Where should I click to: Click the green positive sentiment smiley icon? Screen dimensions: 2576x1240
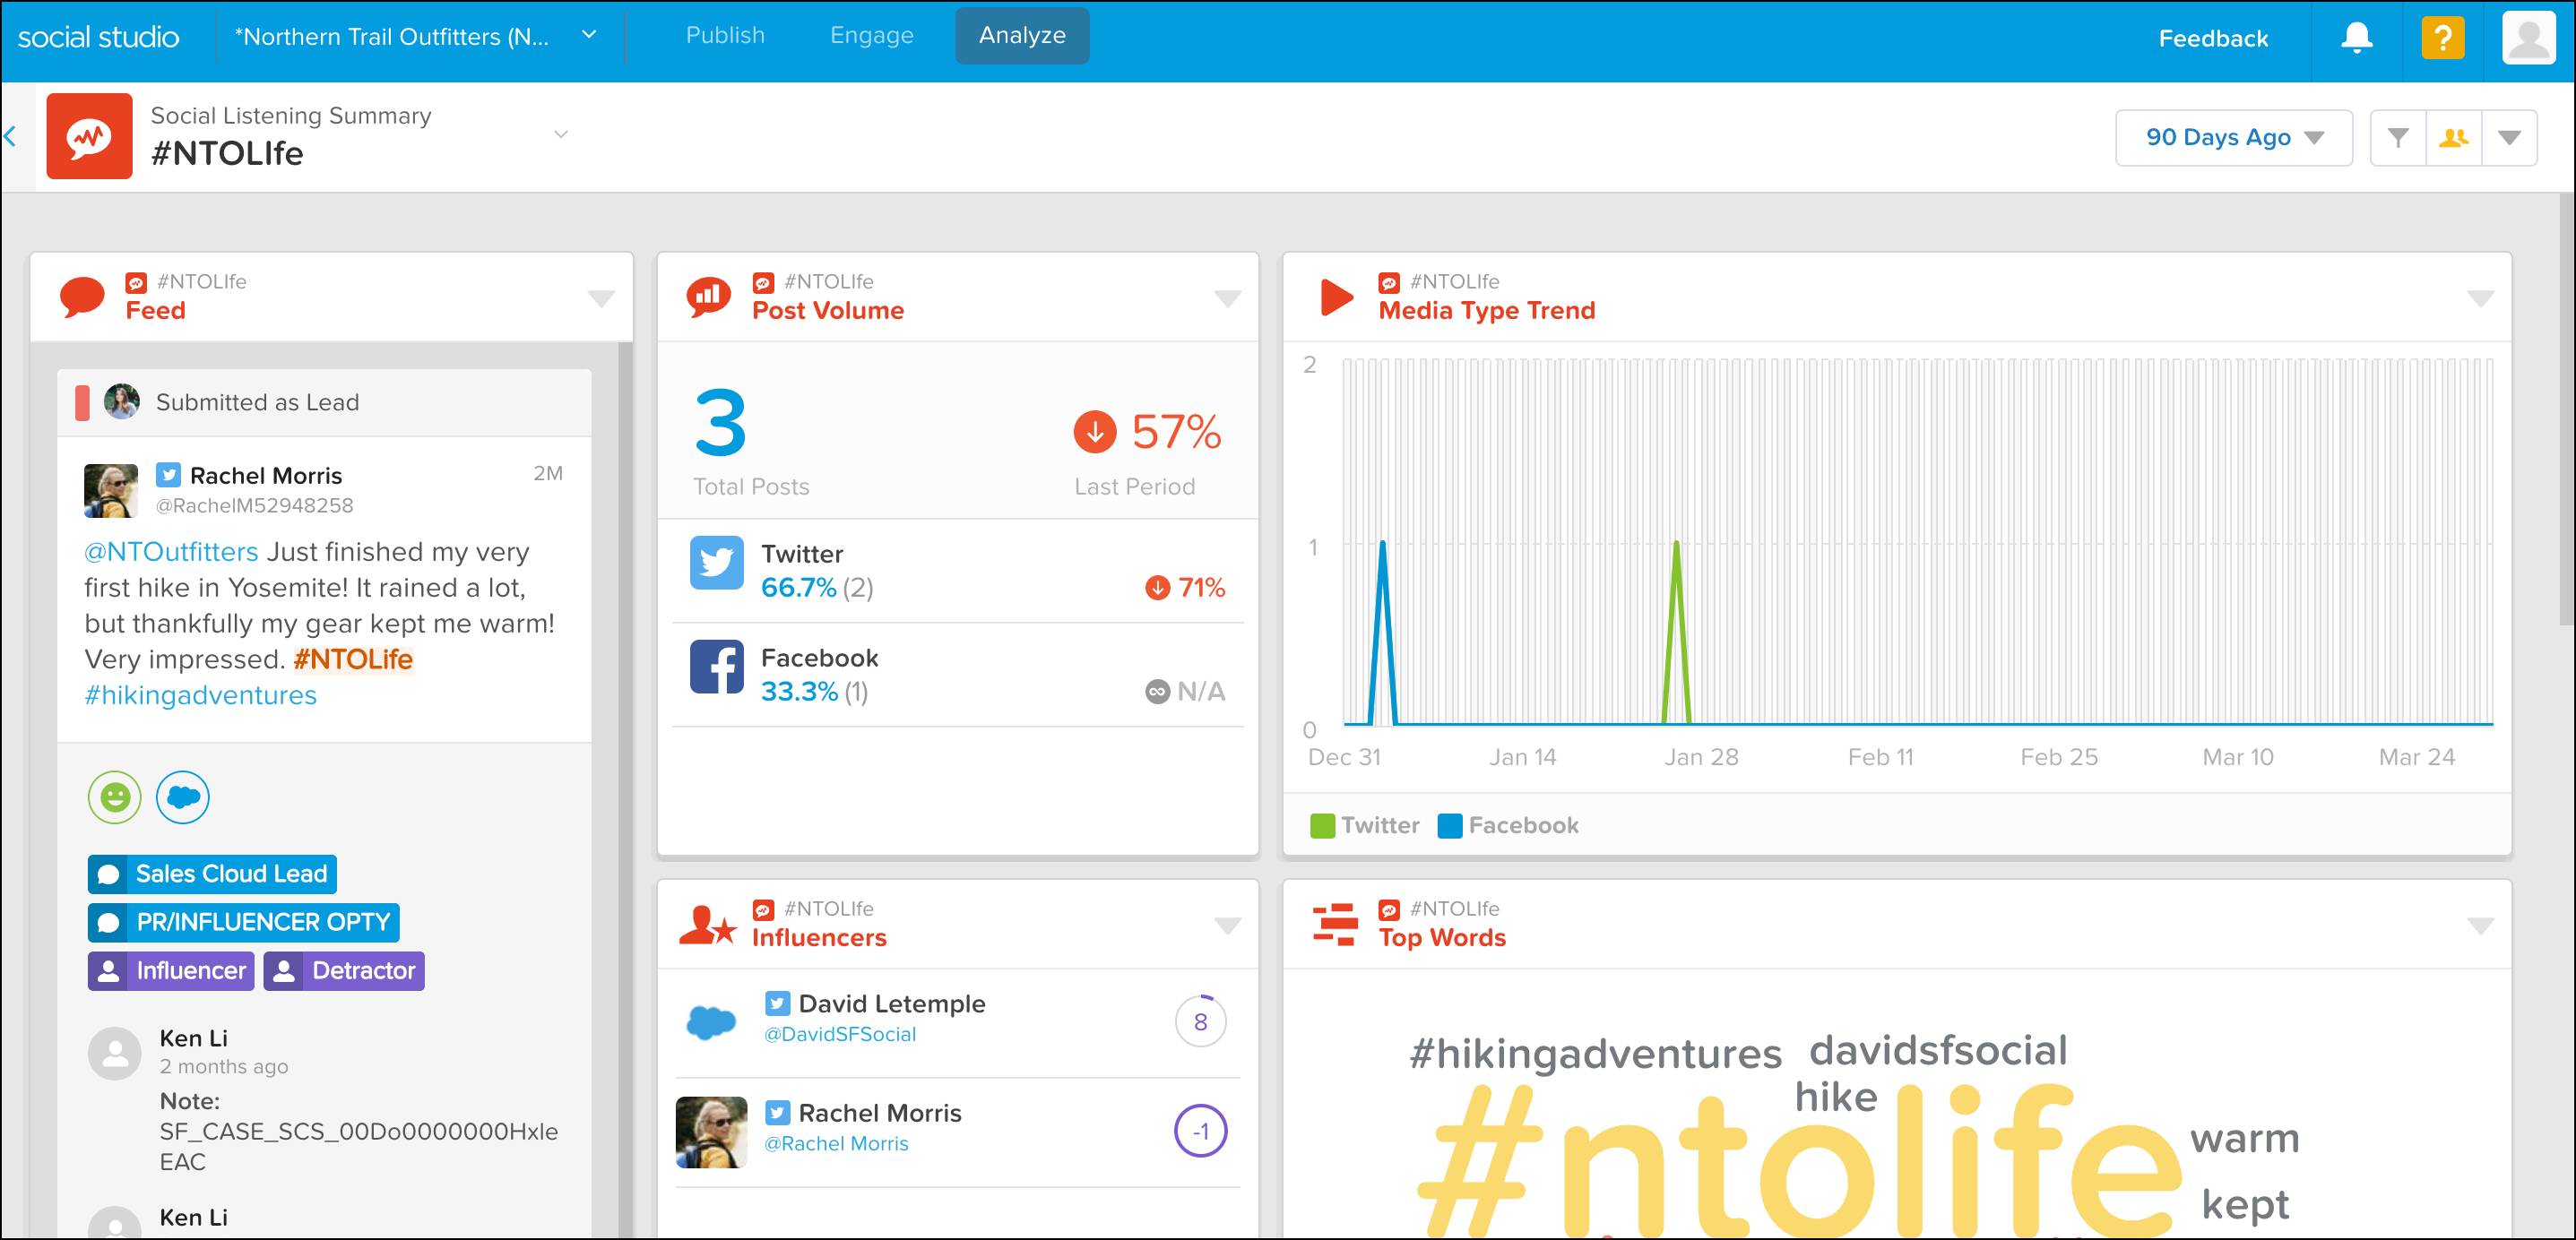[114, 797]
